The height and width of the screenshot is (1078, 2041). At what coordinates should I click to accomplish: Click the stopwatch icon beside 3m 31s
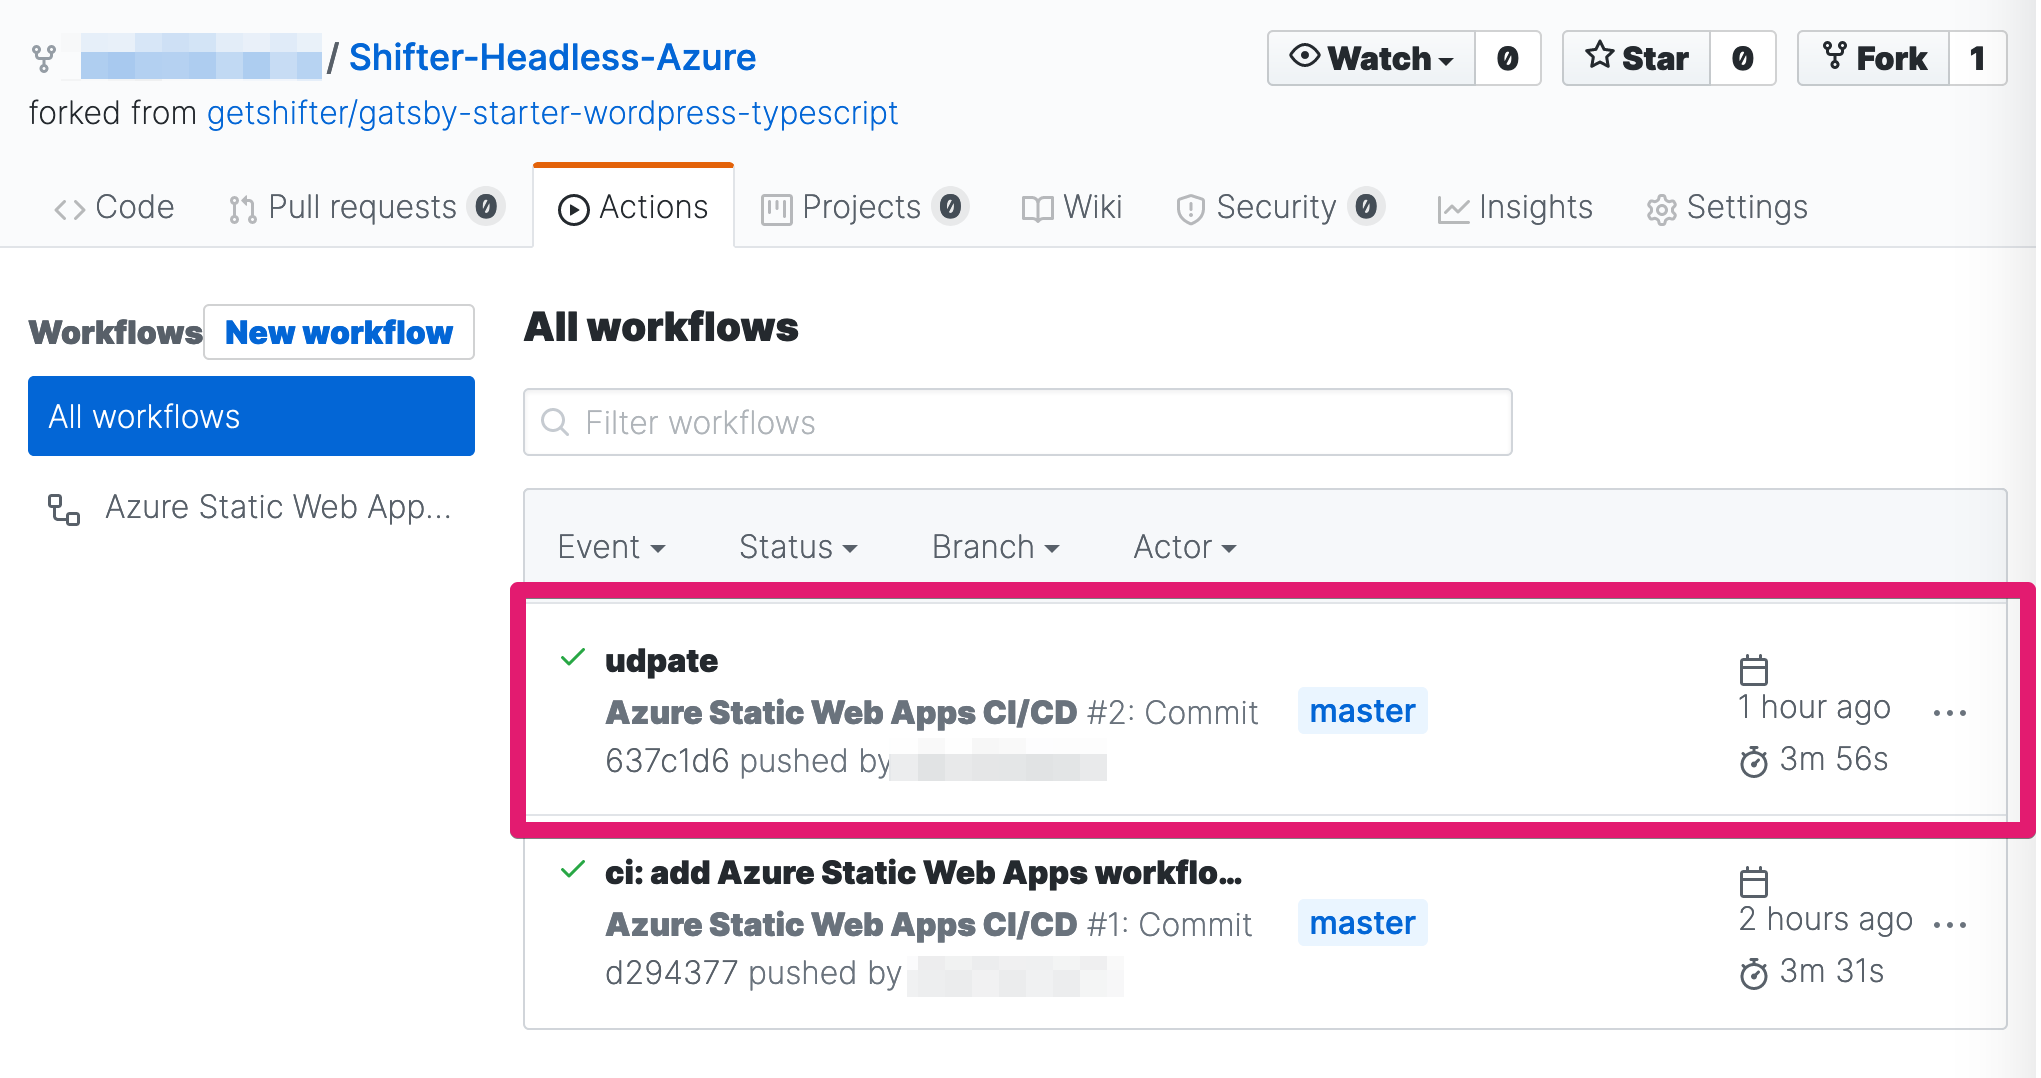pyautogui.click(x=1754, y=973)
